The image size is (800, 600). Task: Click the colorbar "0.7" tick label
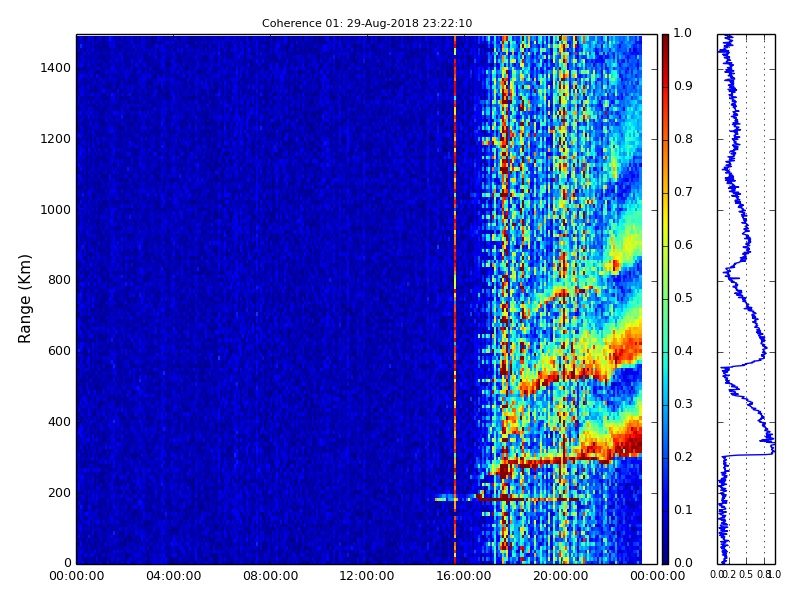[683, 192]
